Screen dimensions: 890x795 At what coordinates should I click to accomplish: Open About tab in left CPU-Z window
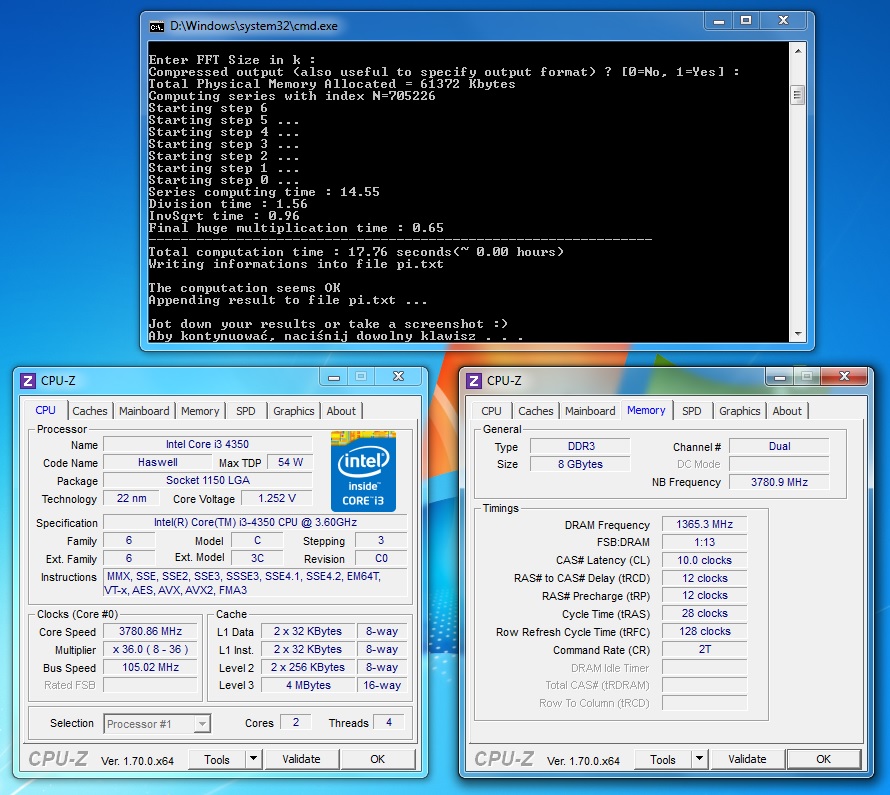click(341, 411)
